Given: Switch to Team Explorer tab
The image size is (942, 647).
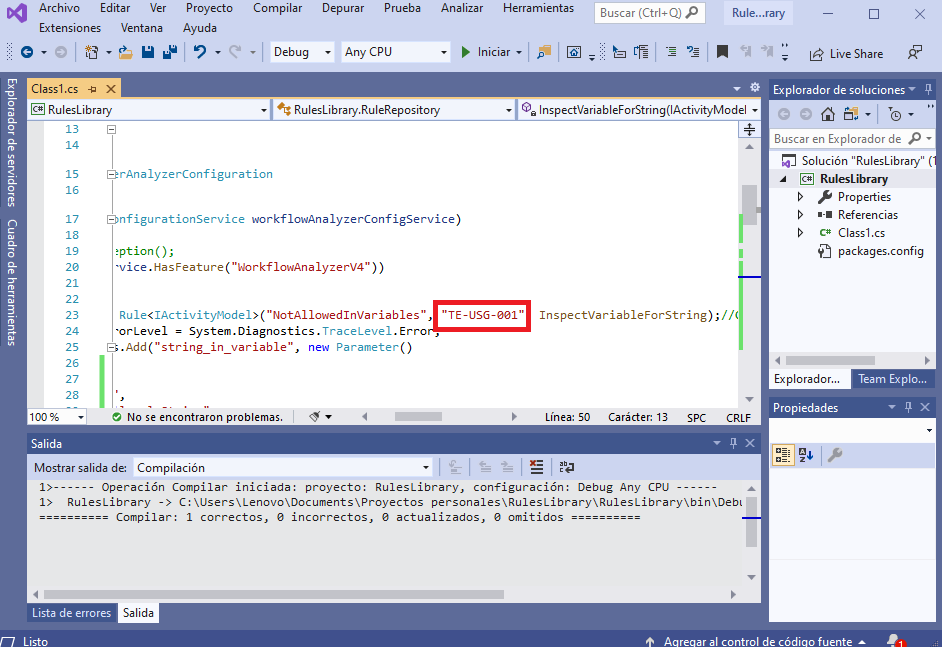Looking at the screenshot, I should pyautogui.click(x=892, y=378).
